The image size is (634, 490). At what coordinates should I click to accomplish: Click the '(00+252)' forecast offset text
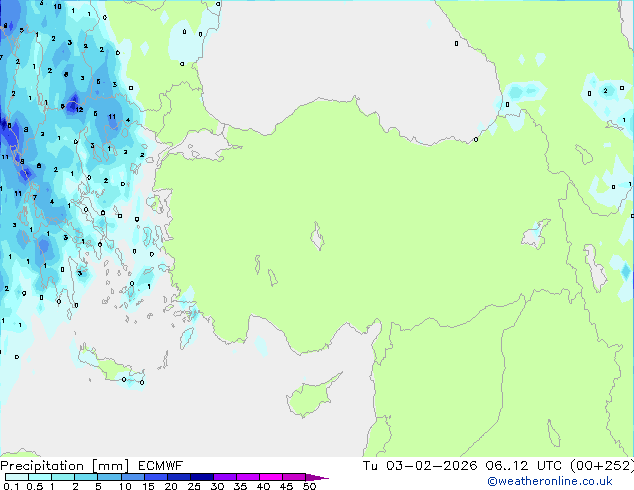pos(602,466)
